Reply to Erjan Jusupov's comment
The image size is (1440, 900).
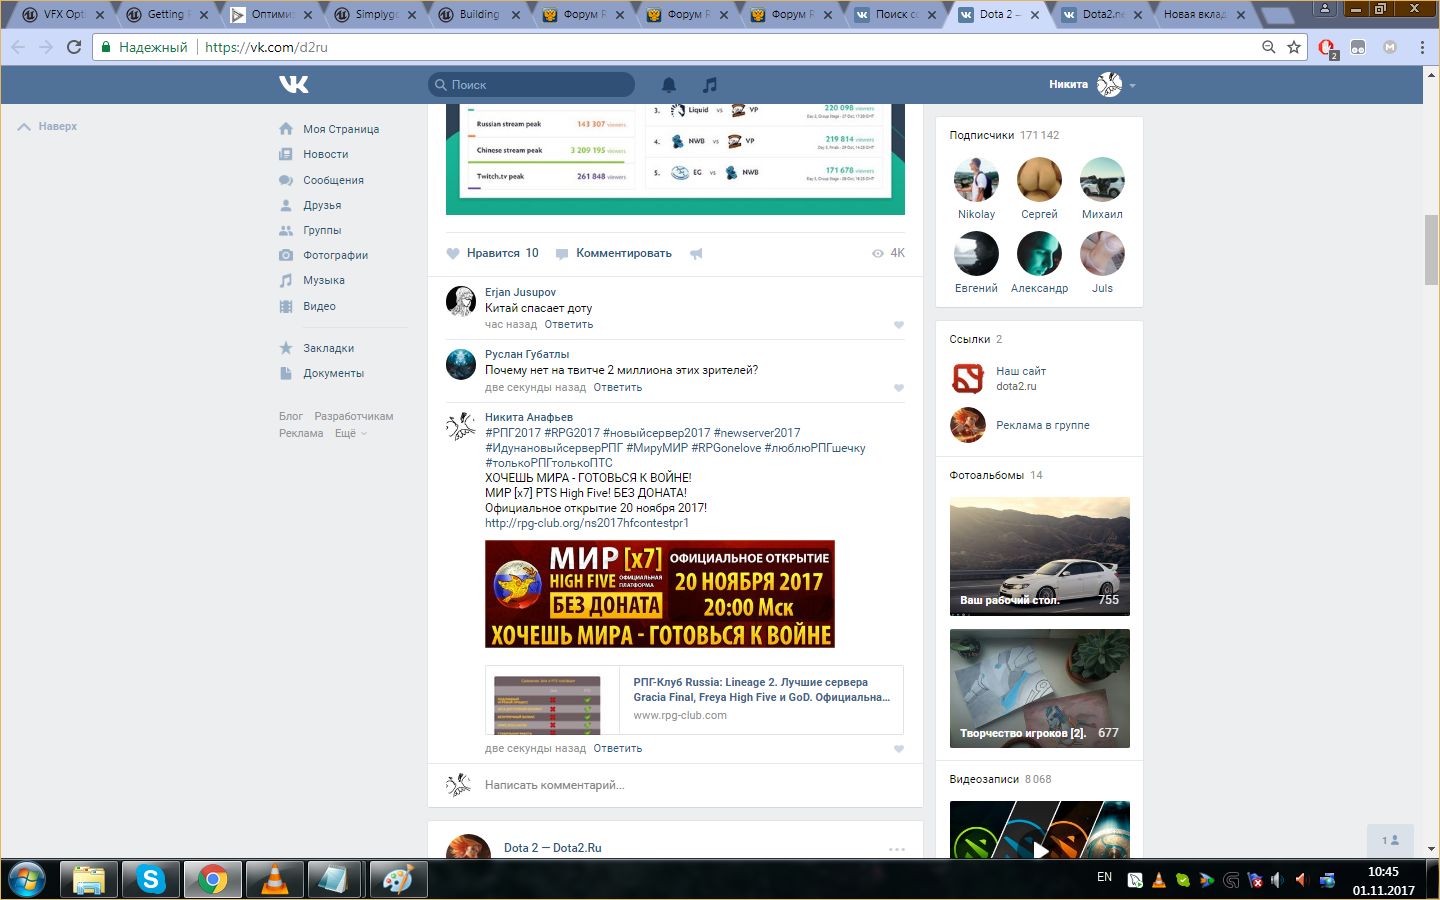click(569, 324)
